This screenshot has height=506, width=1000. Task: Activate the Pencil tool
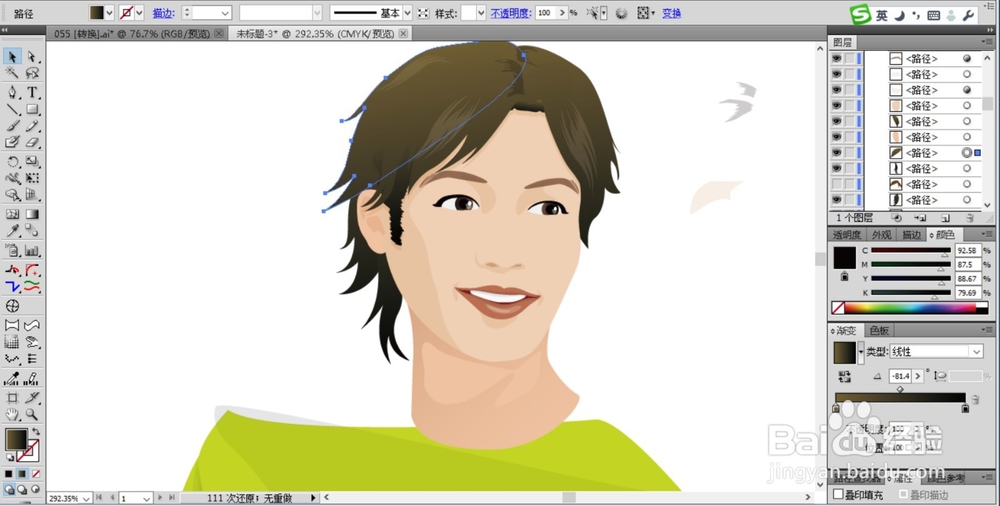point(32,126)
